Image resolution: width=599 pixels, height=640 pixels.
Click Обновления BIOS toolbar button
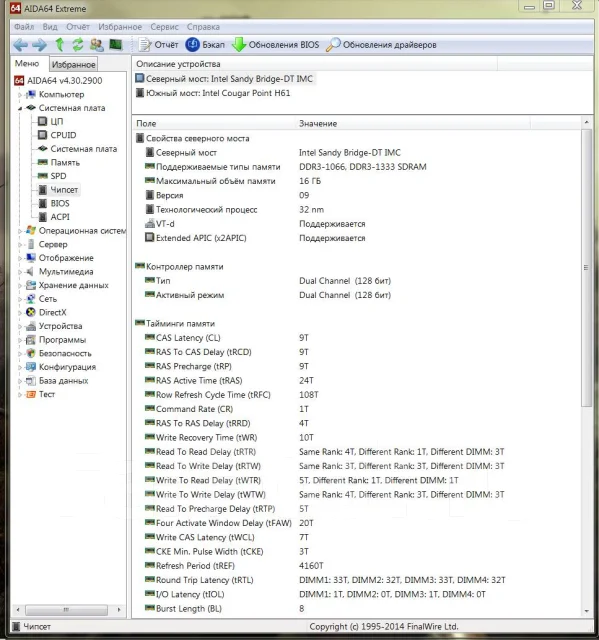tap(276, 44)
